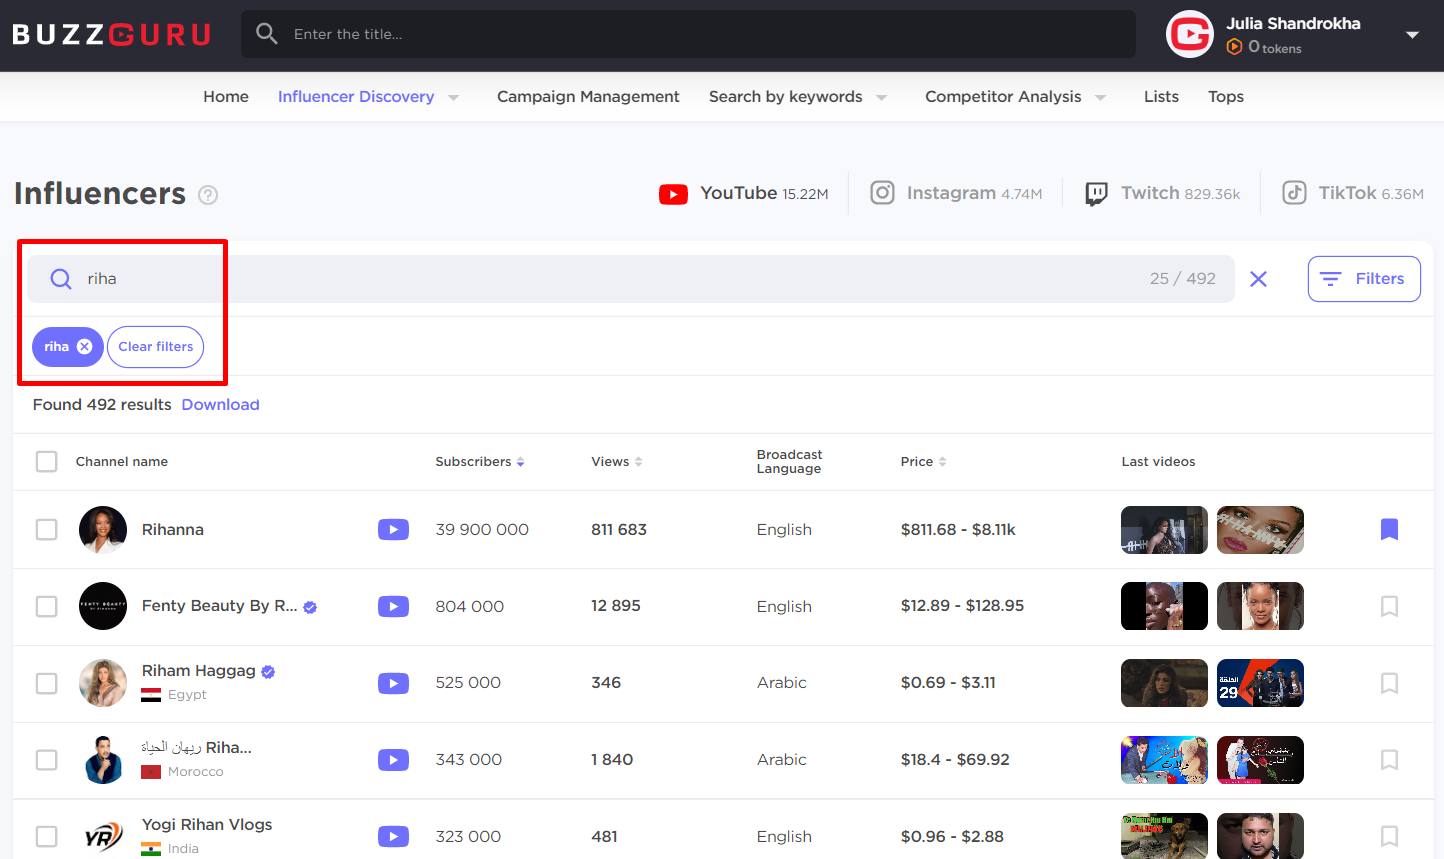Switch to the Twitch tab
Screen dimensions: 1444x859
click(x=1162, y=193)
